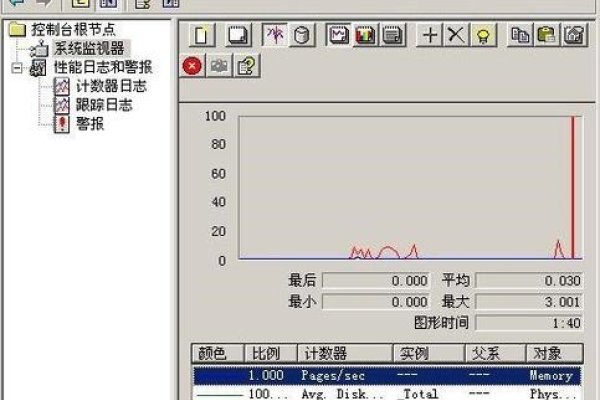The image size is (600, 400).
Task: Click the 最后 value field 0.000
Action: click(x=376, y=281)
